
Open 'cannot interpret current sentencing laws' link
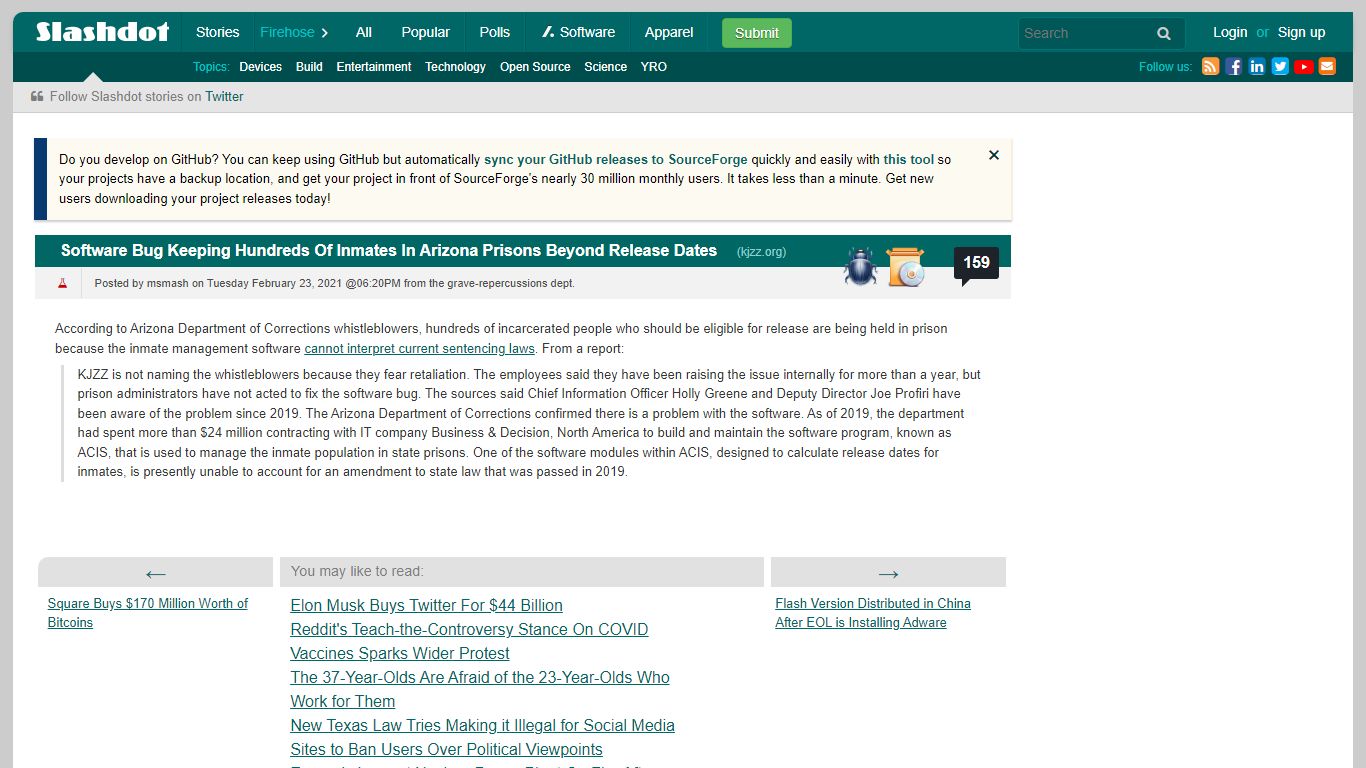pos(420,349)
